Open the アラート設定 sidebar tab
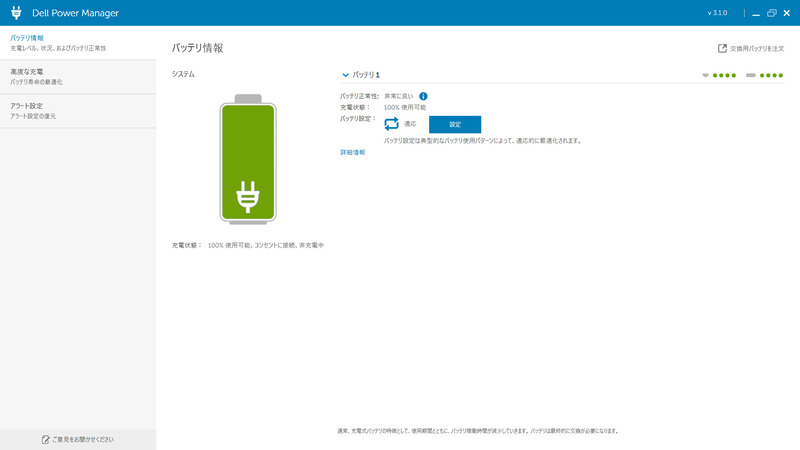Screen dimensions: 800x450 78,111
